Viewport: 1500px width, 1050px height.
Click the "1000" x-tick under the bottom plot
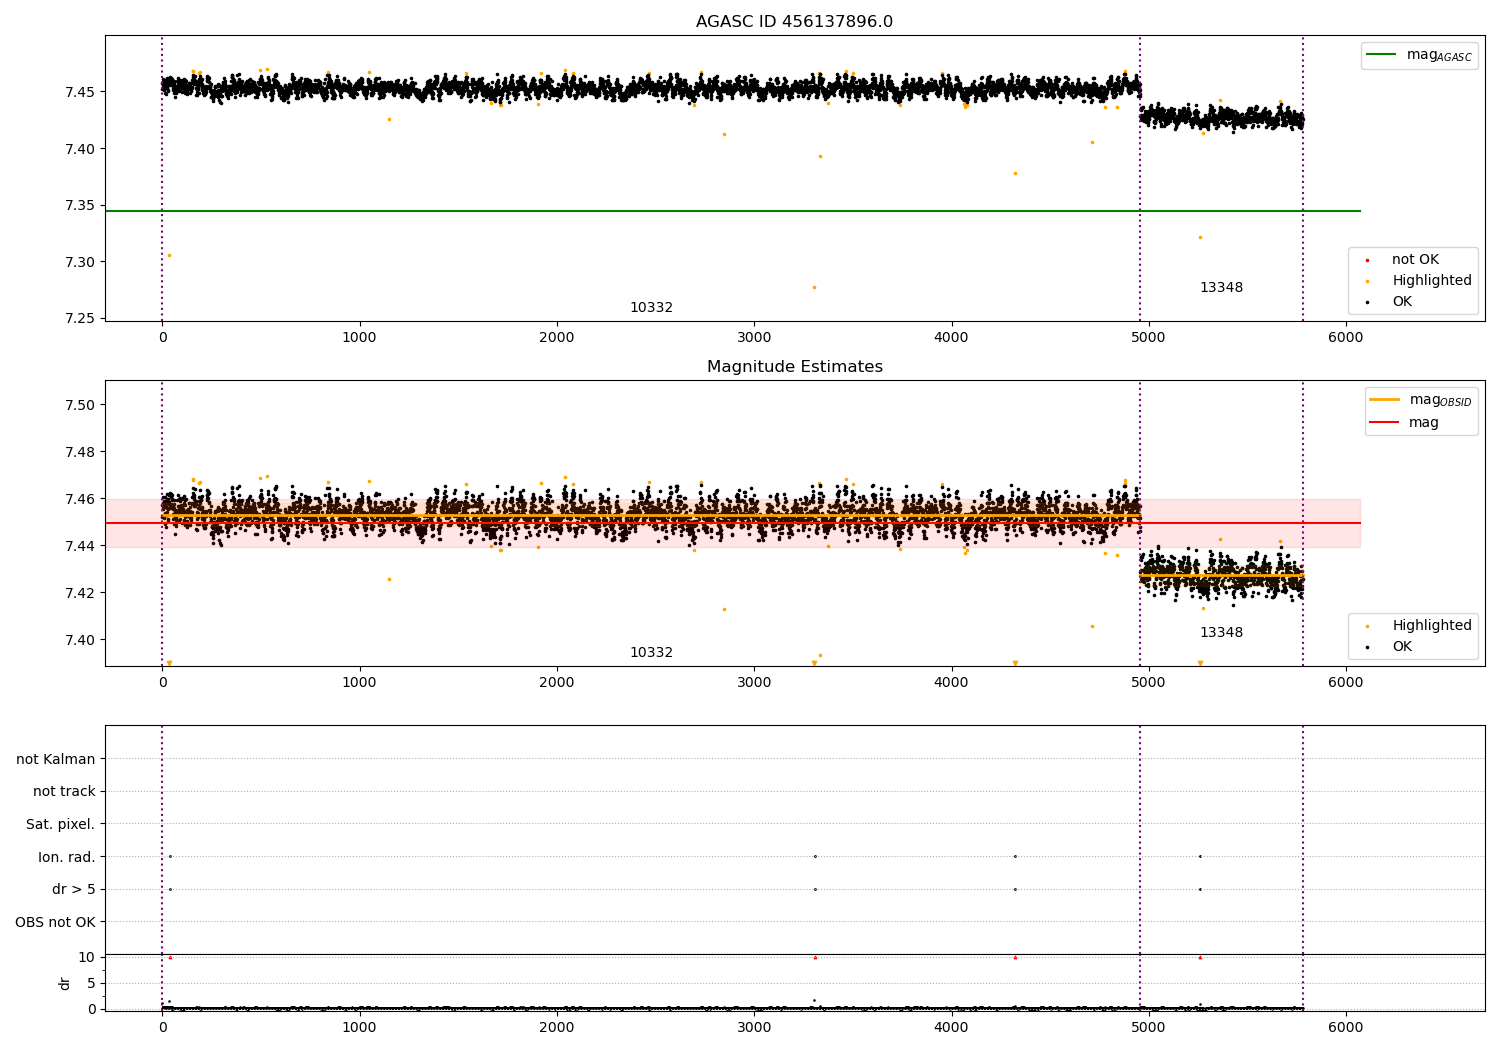359,1027
